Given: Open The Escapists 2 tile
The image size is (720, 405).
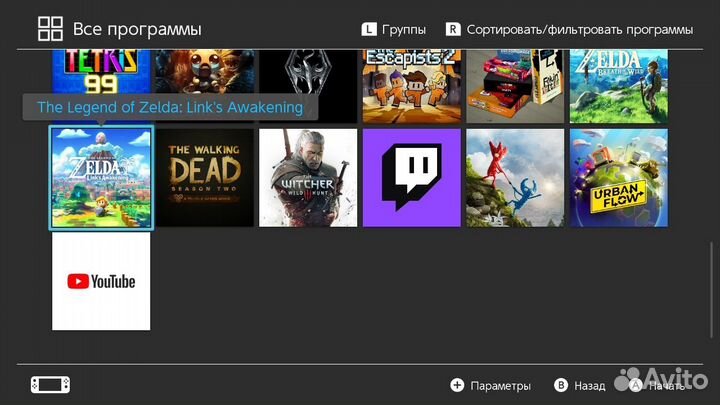Looking at the screenshot, I should [x=412, y=86].
